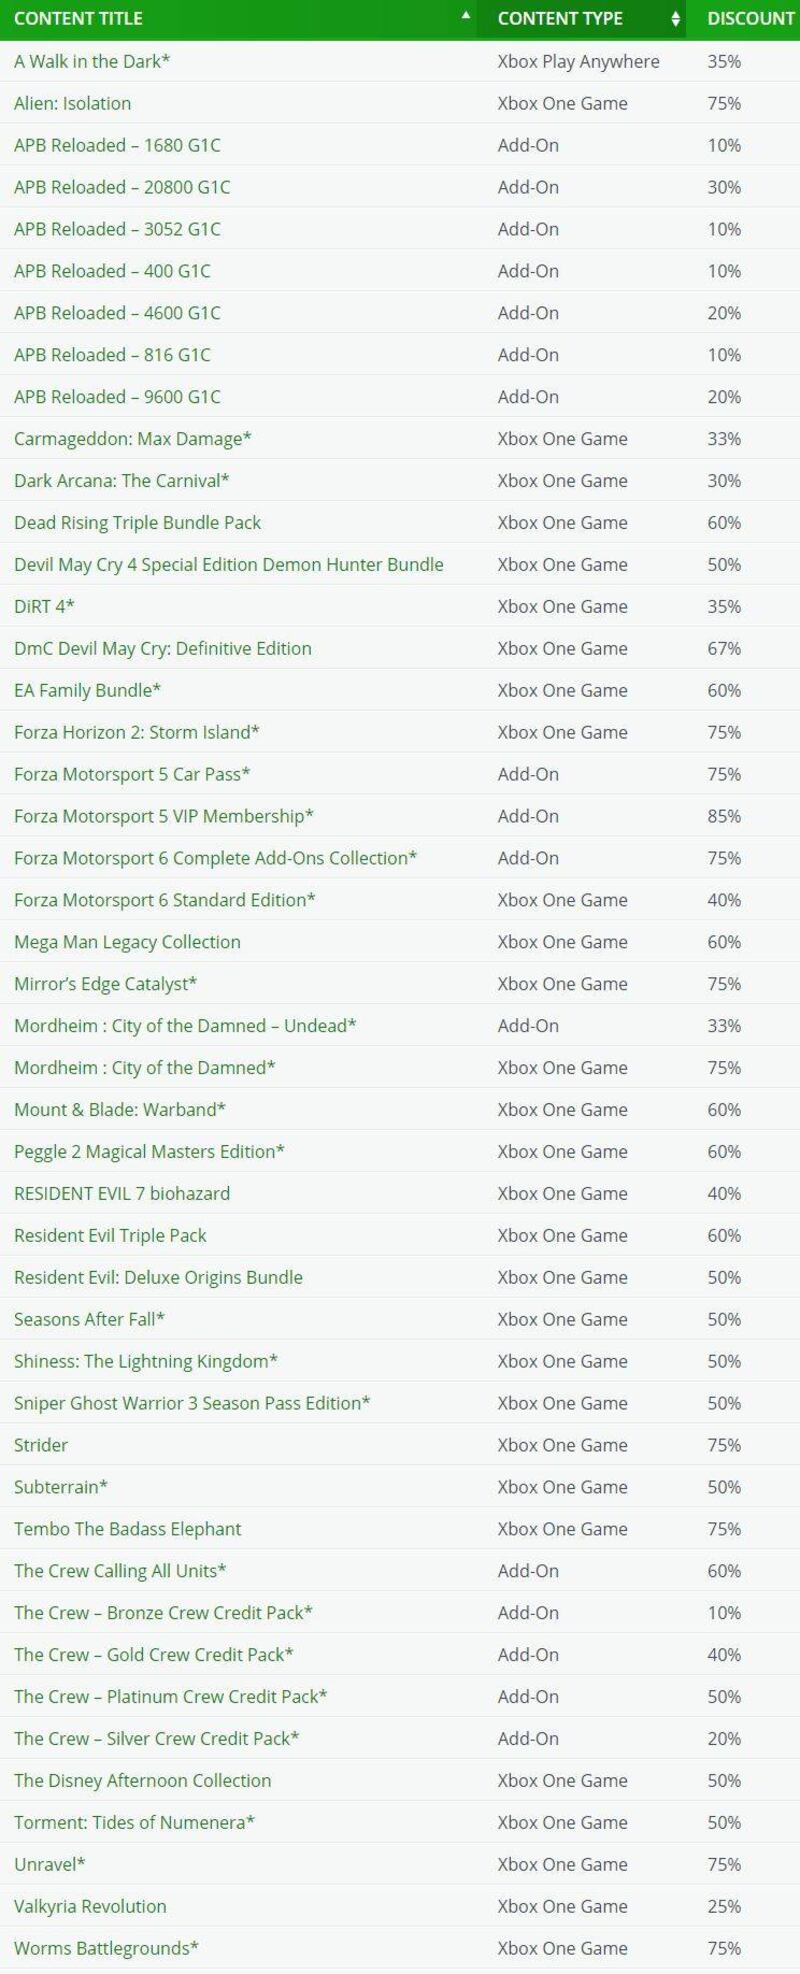Open the Alien: Isolation deal link
This screenshot has width=800, height=1974.
click(72, 103)
